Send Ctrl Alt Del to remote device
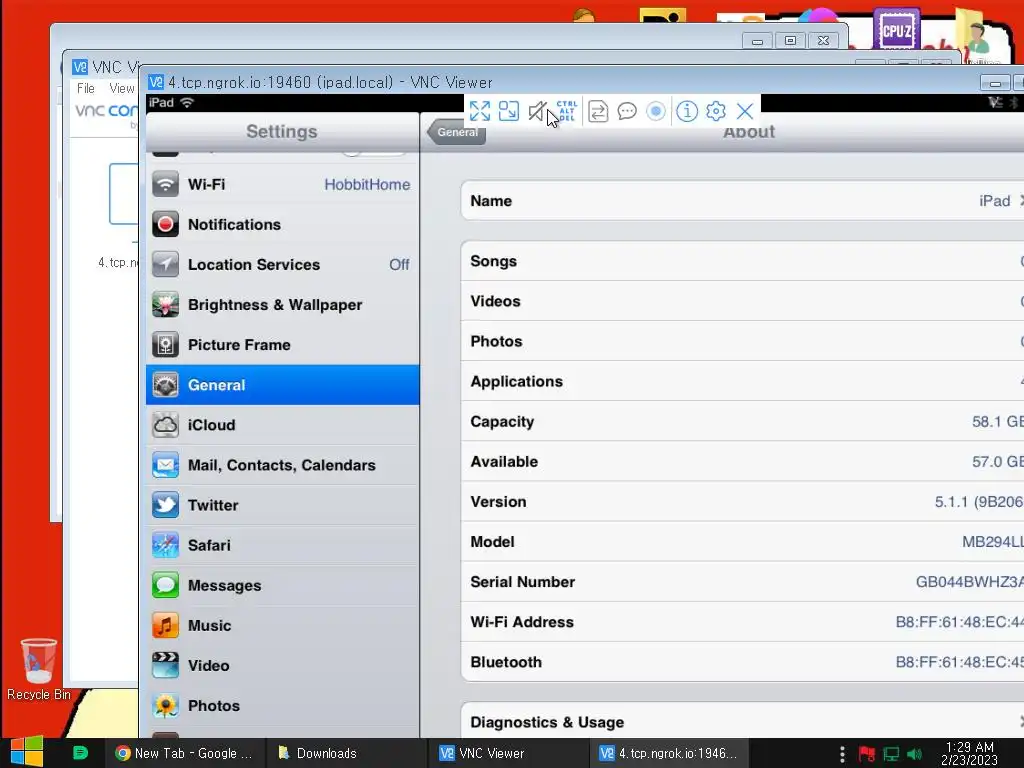 point(566,111)
